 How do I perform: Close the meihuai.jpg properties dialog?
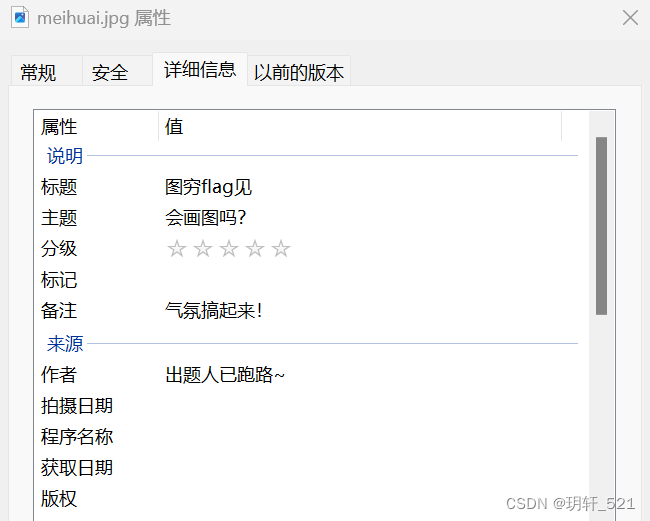[630, 18]
